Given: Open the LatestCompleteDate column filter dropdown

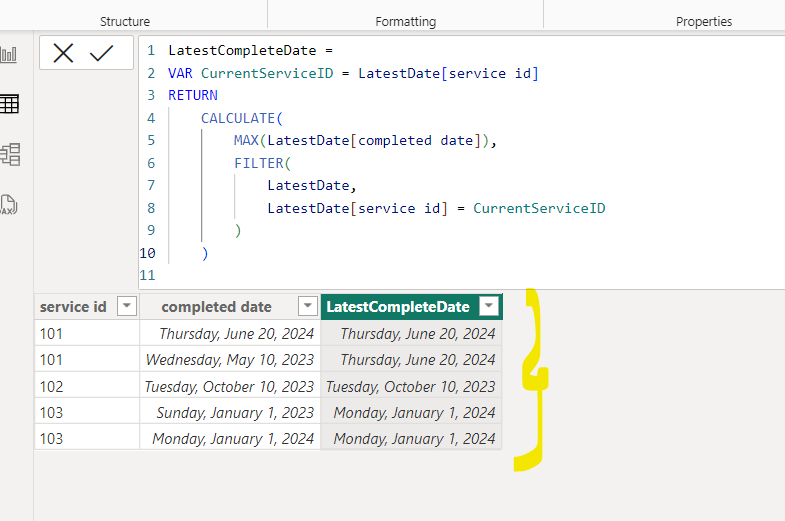Looking at the screenshot, I should [489, 306].
